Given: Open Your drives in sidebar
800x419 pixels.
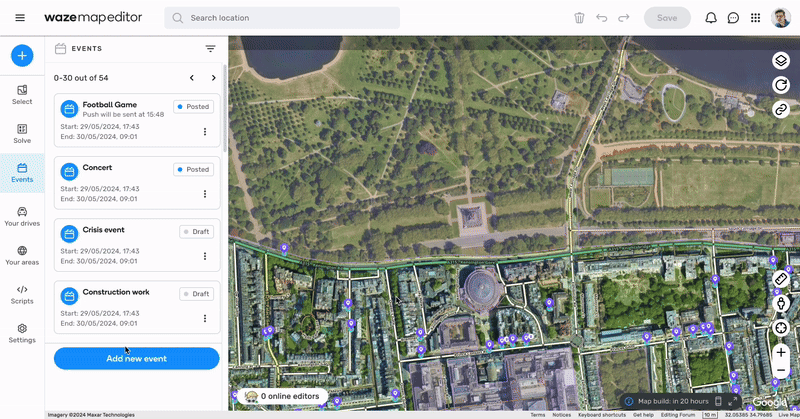Looking at the screenshot, I should coord(22,217).
